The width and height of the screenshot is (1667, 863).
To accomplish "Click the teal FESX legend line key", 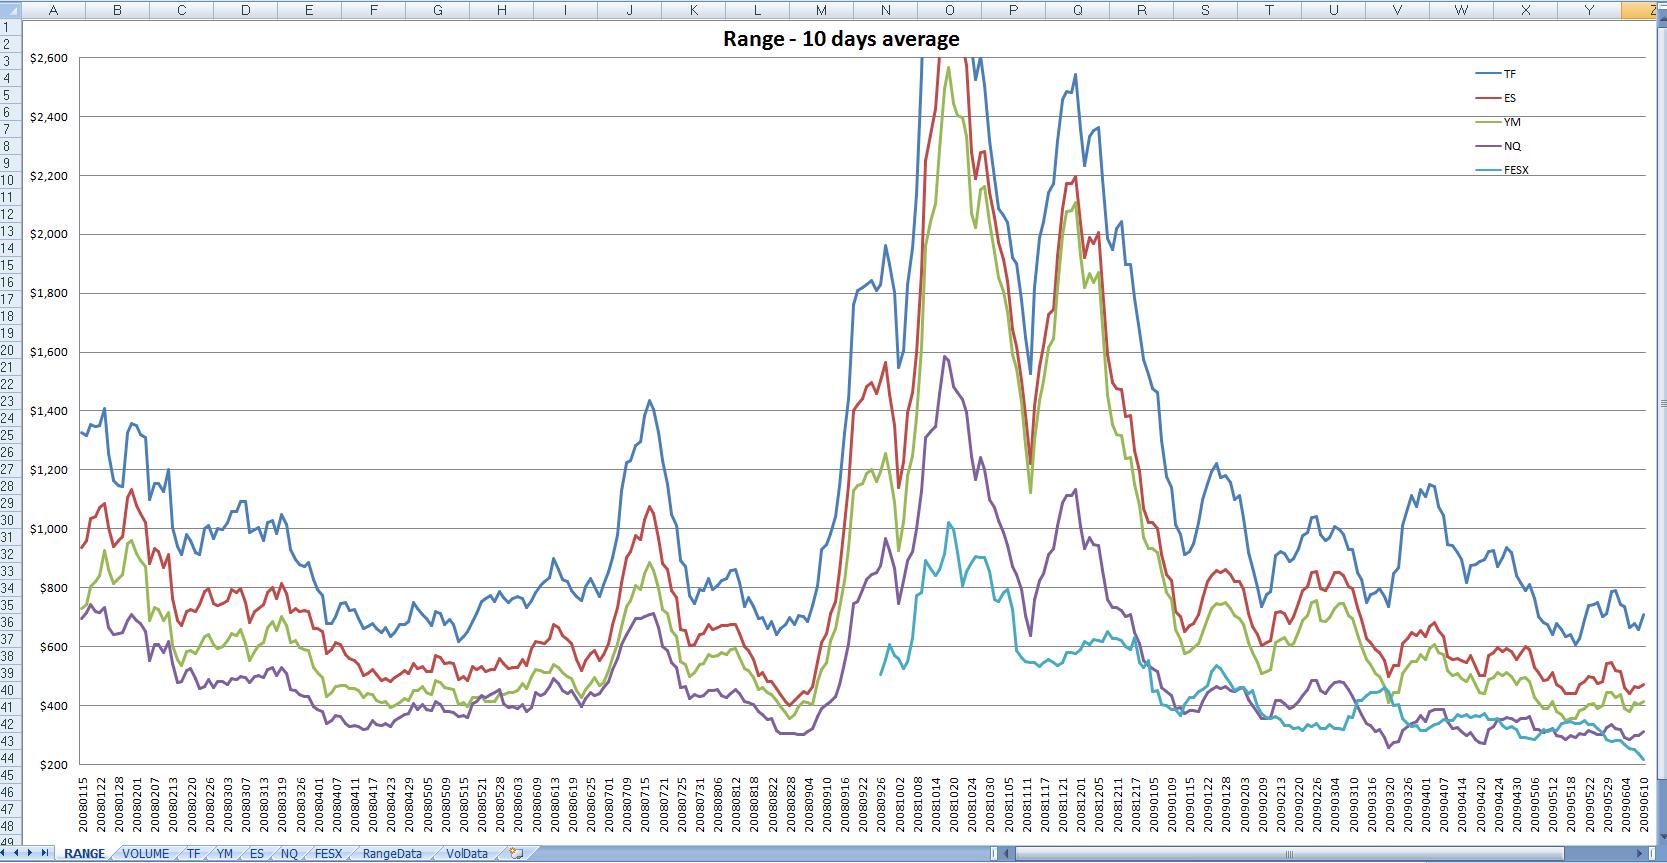I will [x=1487, y=170].
